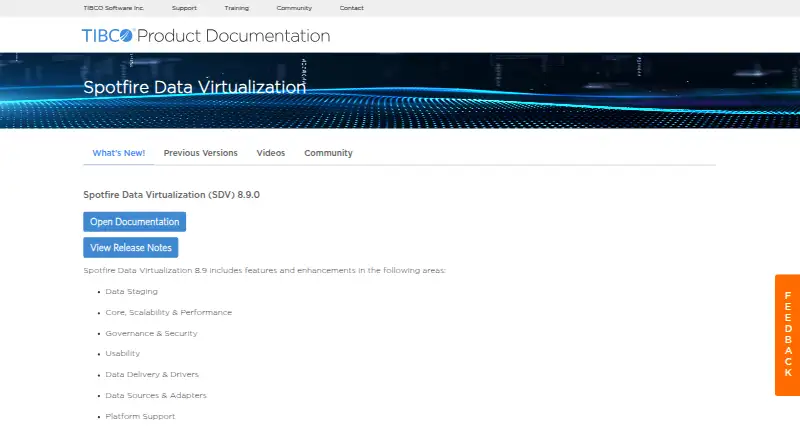
Task: Select the What's New! tab
Action: (119, 153)
